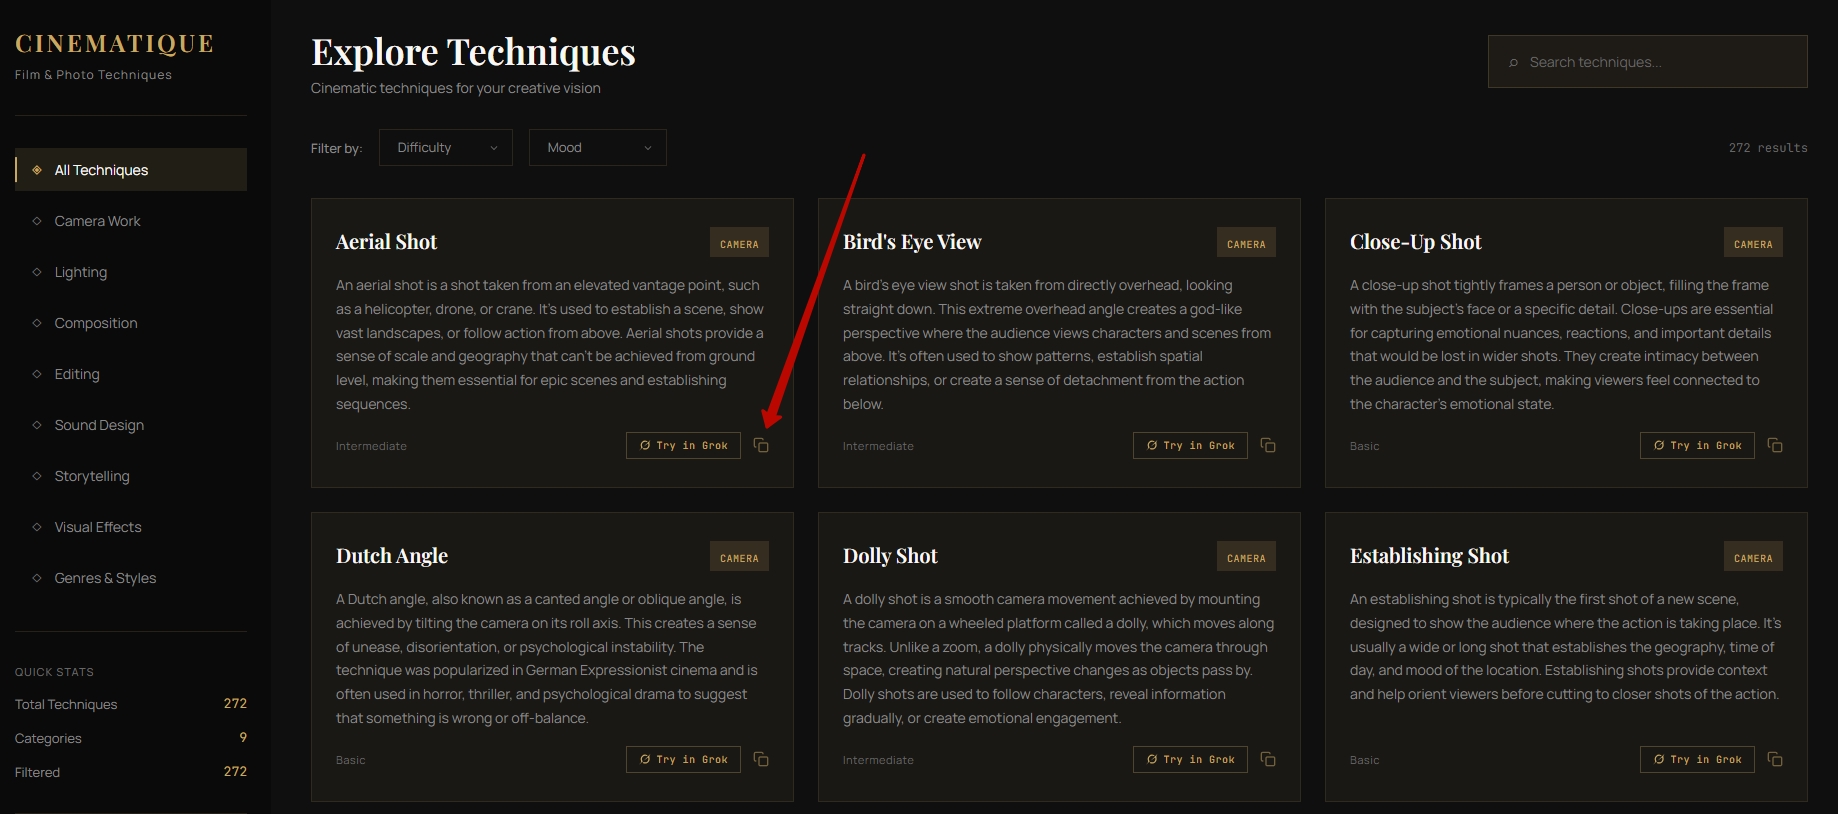Image resolution: width=1838 pixels, height=814 pixels.
Task: Open the Mood filter dropdown
Action: coord(598,147)
